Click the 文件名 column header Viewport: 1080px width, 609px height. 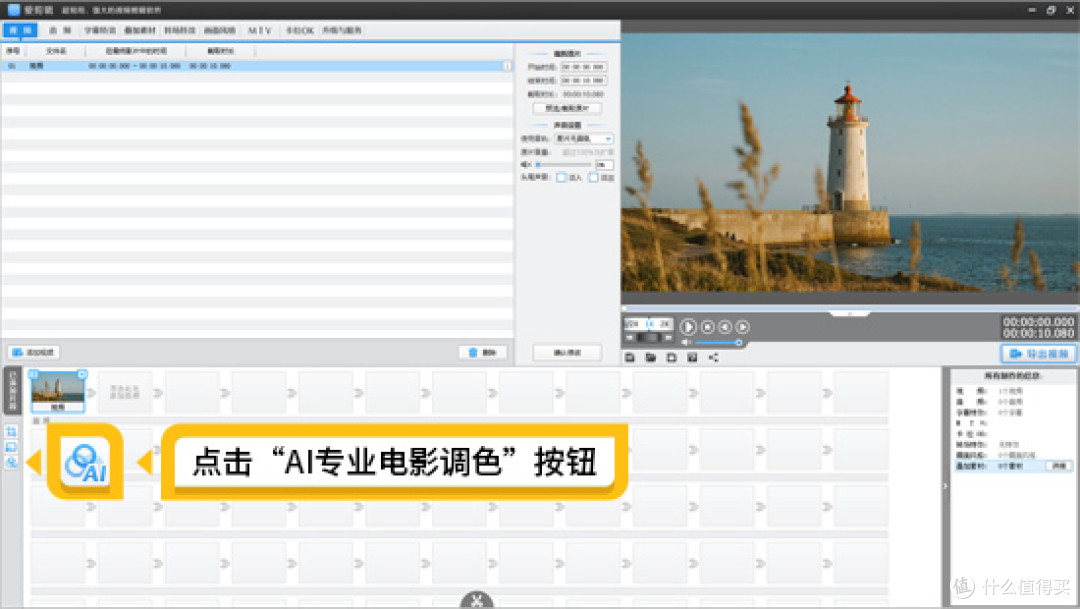pos(56,51)
